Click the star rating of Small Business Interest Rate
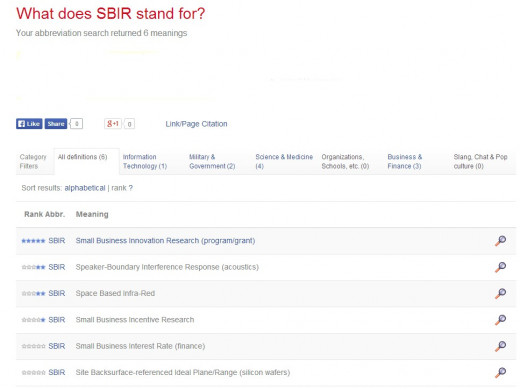Viewport: 520px width, 389px height. tap(33, 346)
